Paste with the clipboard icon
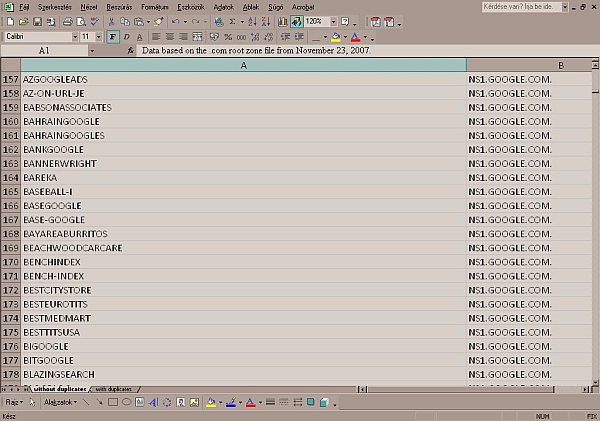Image resolution: width=600 pixels, height=421 pixels. pyautogui.click(x=139, y=22)
